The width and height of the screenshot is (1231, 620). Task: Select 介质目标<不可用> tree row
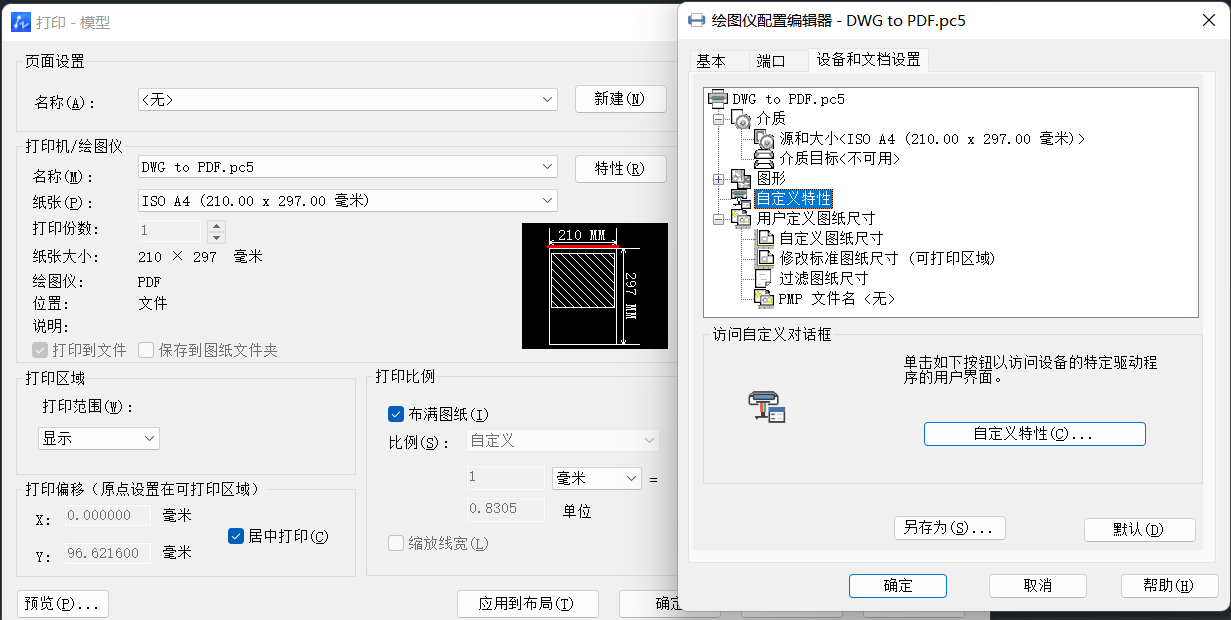point(840,158)
